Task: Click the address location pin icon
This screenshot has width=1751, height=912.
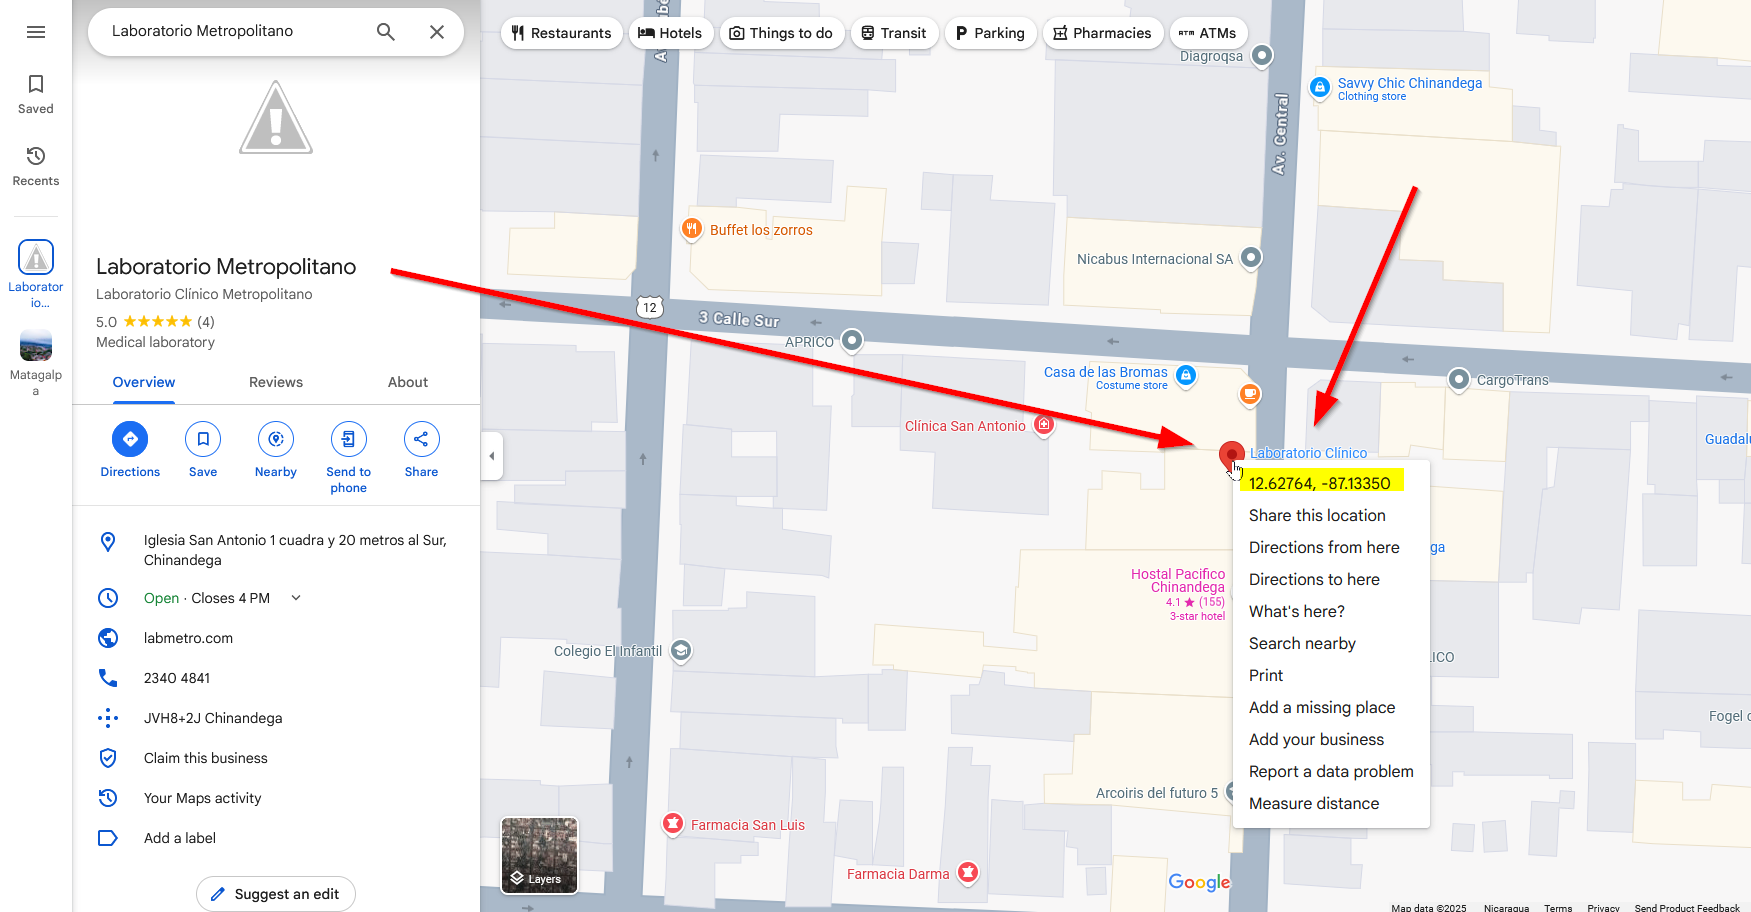Action: click(108, 542)
